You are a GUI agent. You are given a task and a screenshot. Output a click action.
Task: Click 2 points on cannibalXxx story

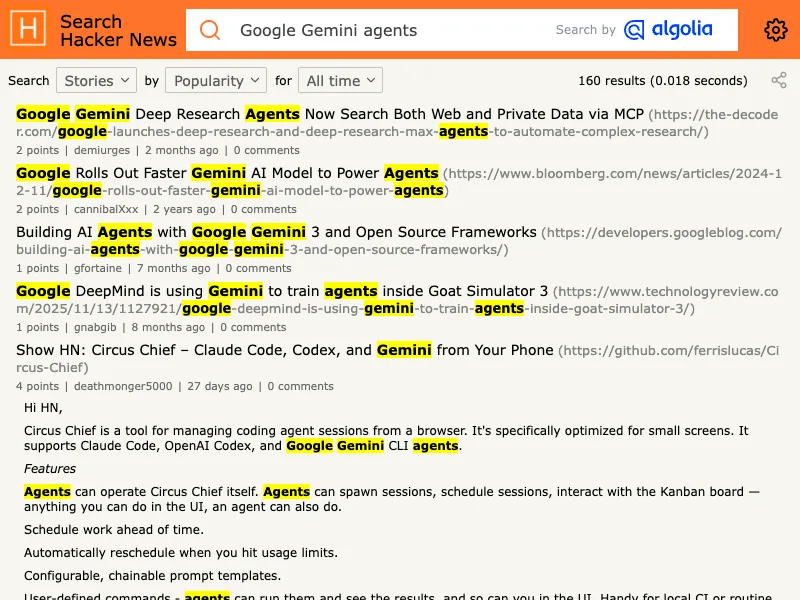37,209
